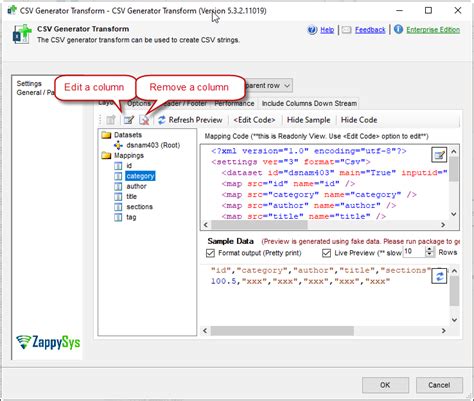The width and height of the screenshot is (474, 401).
Task: Click the ZappySys logo
Action: click(48, 342)
